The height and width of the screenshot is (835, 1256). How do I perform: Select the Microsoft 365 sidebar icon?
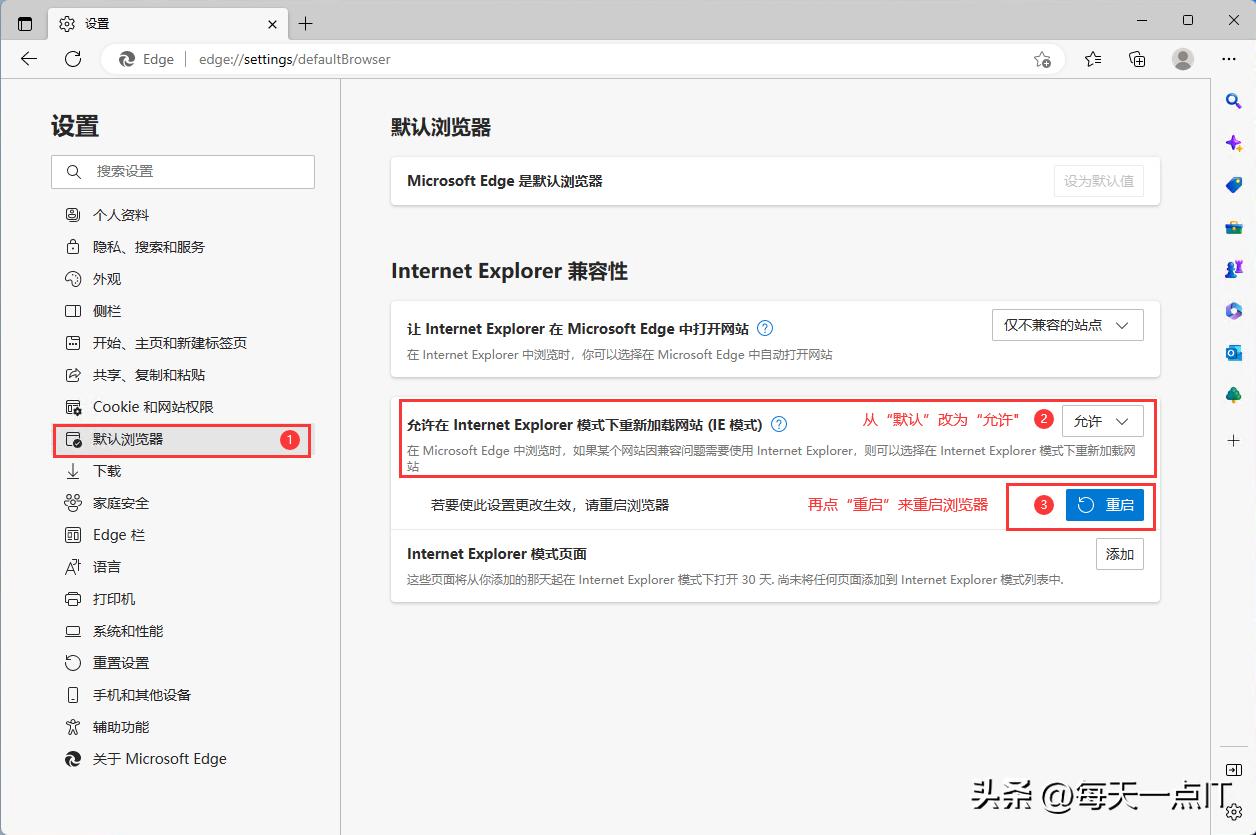click(x=1233, y=310)
